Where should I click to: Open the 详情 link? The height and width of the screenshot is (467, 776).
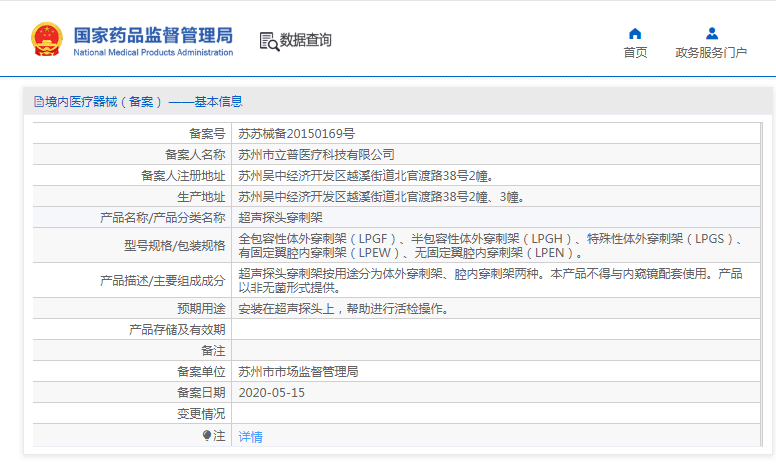250,437
